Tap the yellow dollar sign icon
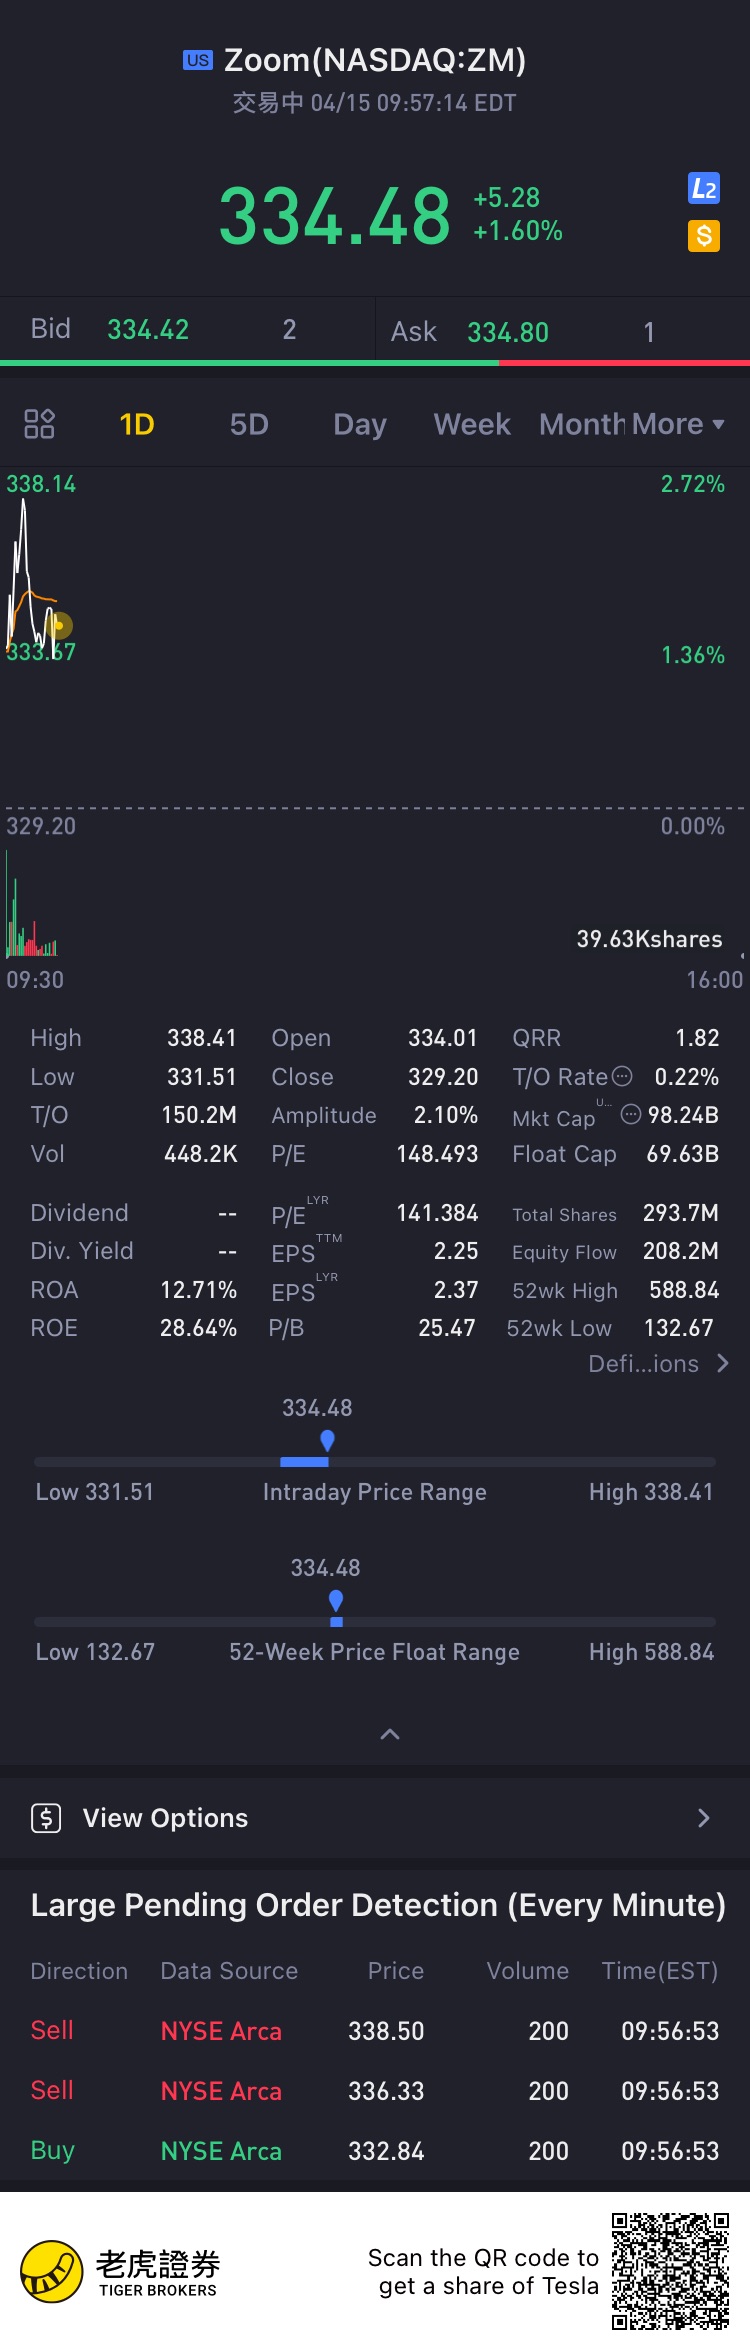This screenshot has width=750, height=2352. 704,236
